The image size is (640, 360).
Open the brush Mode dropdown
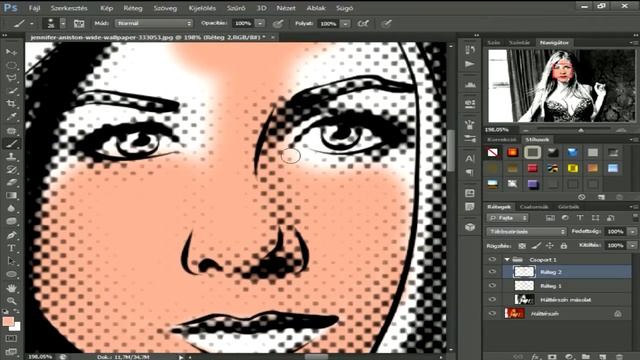click(x=154, y=23)
